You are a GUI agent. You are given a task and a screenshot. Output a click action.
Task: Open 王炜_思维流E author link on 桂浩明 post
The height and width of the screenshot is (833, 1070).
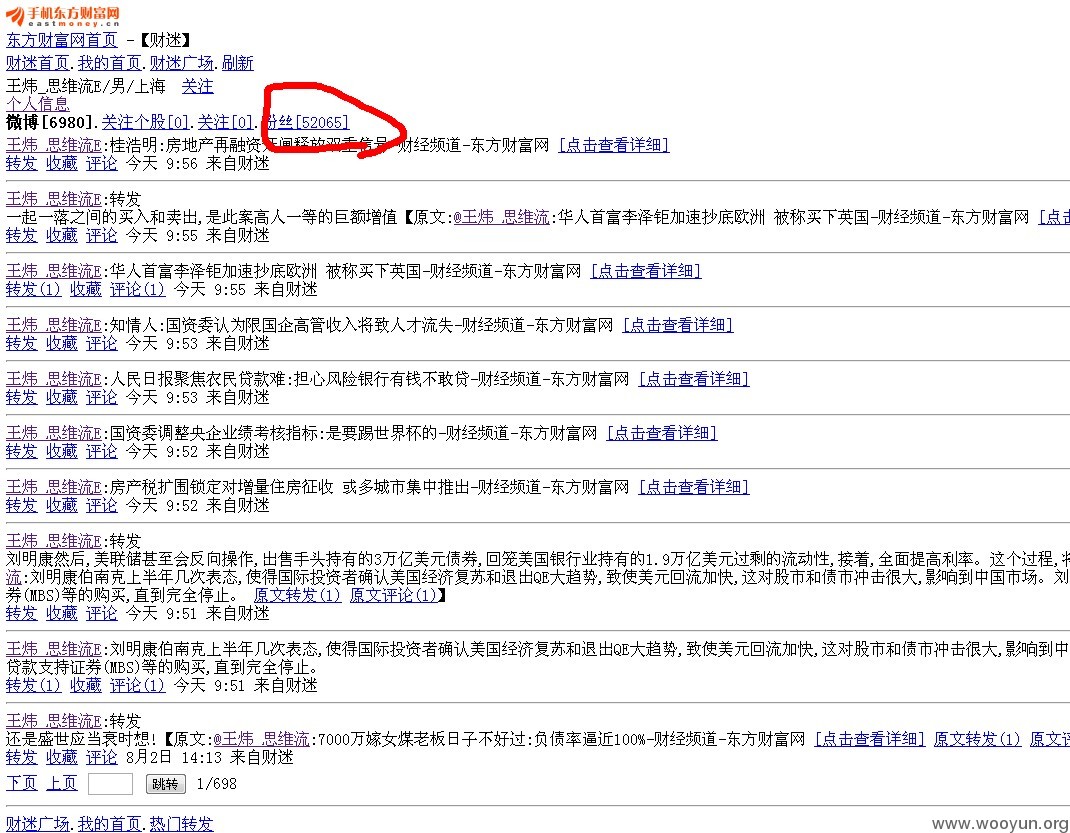pyautogui.click(x=54, y=145)
